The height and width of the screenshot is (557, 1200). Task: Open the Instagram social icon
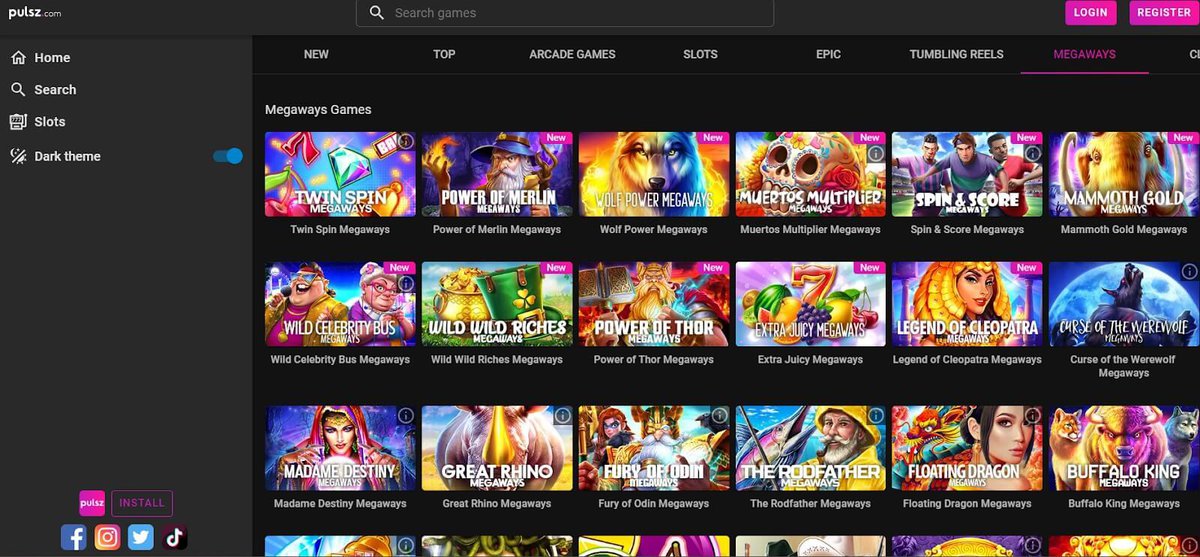(x=108, y=538)
